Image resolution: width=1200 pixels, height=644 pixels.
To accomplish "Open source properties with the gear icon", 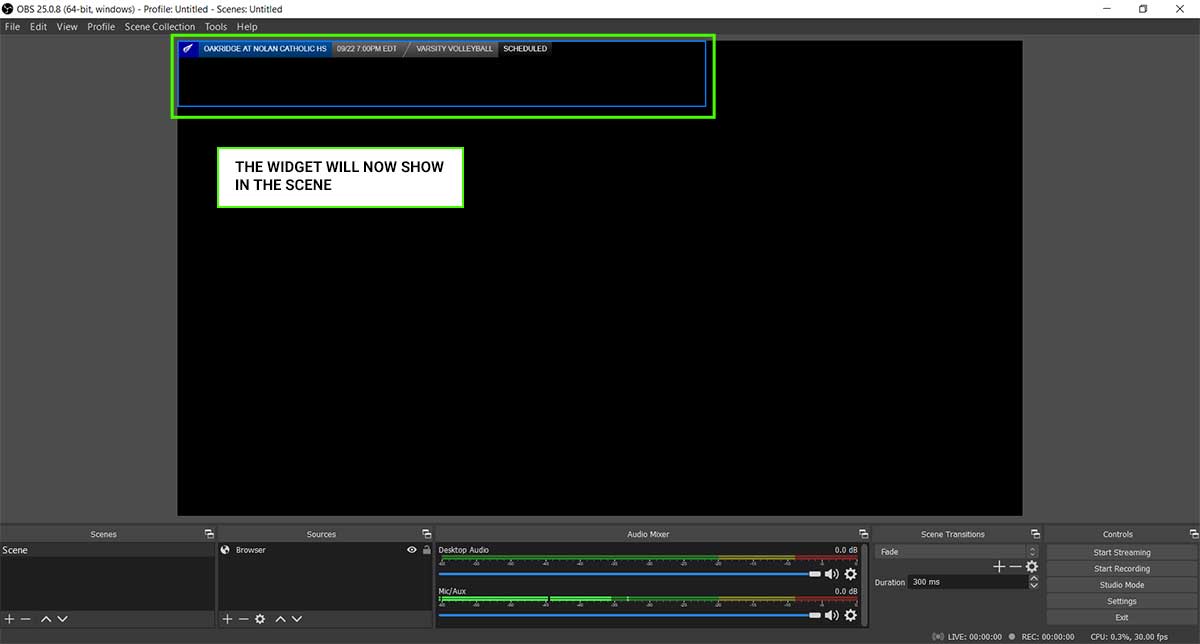I will [x=260, y=619].
